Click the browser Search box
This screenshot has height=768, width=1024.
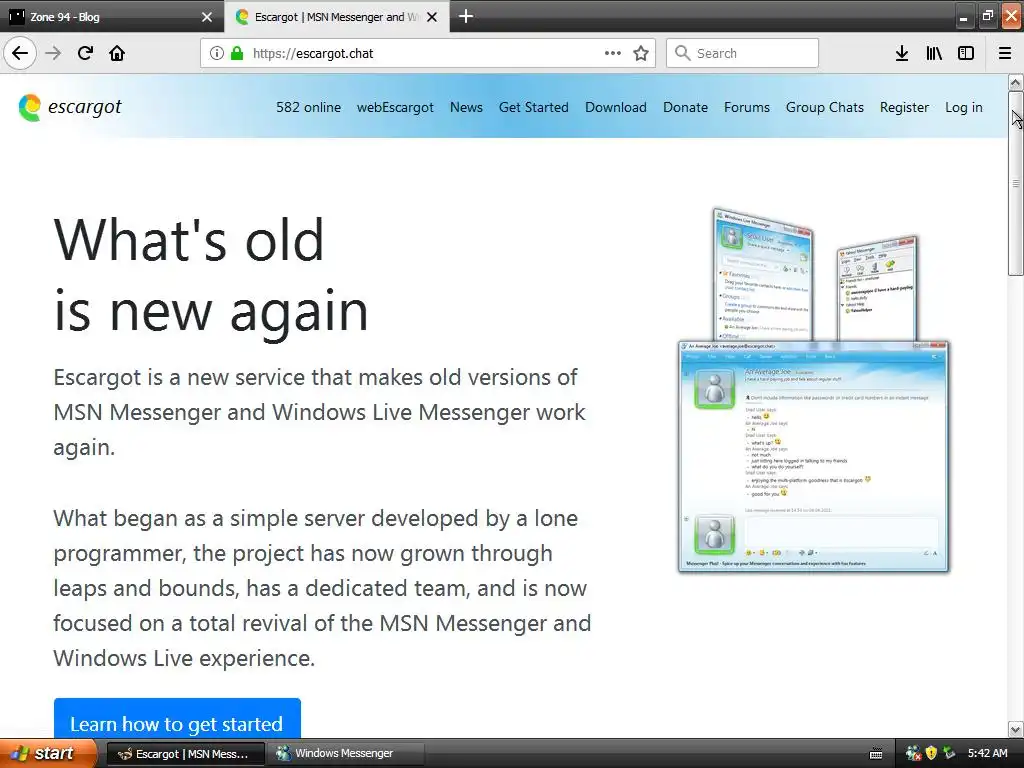click(x=742, y=53)
